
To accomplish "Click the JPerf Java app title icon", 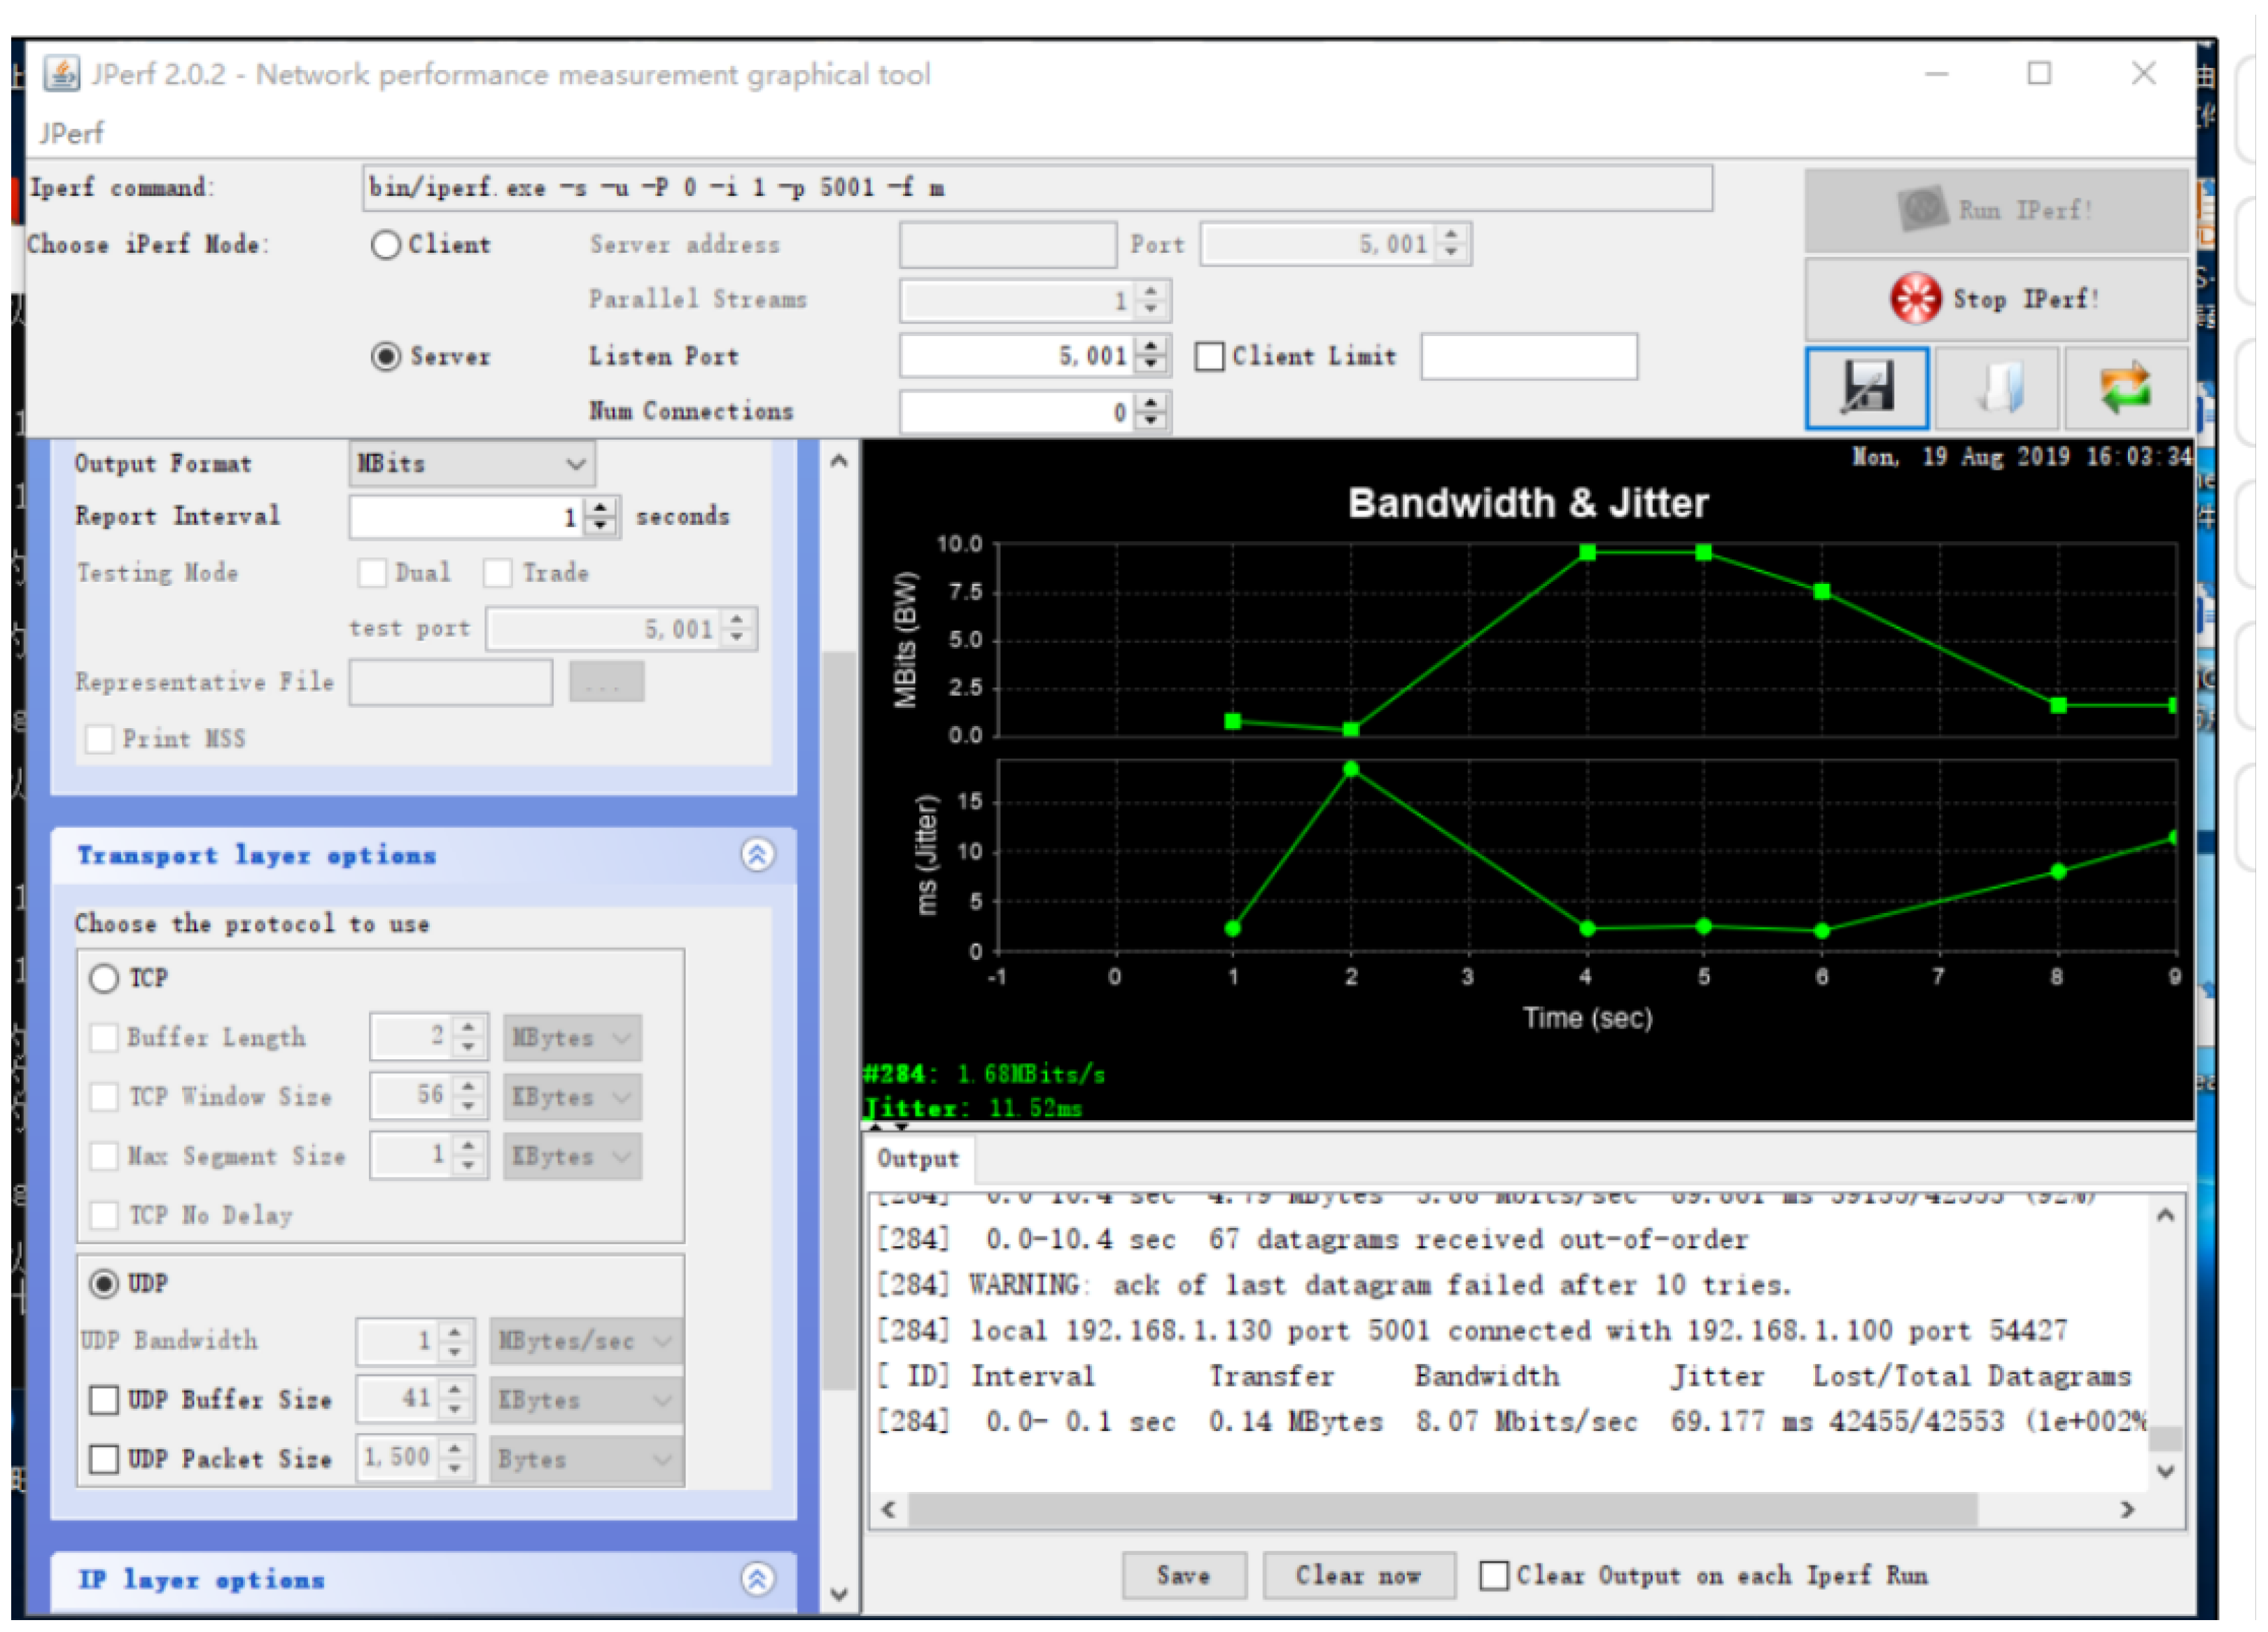I will pyautogui.click(x=61, y=74).
